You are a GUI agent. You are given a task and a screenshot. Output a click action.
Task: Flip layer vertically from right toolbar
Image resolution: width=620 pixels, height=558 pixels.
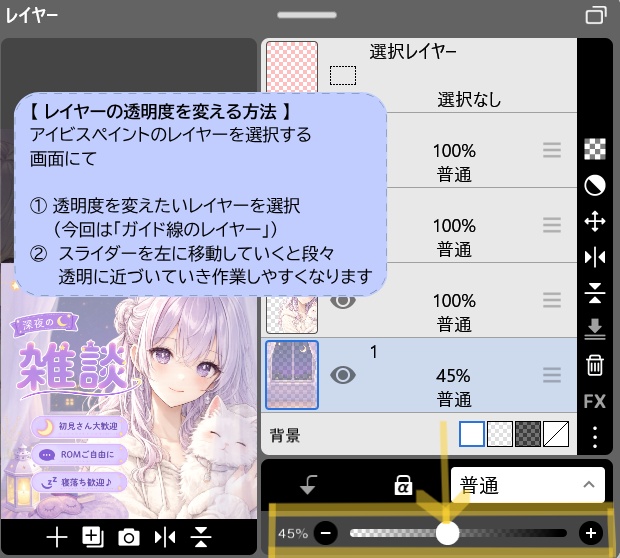pos(595,293)
